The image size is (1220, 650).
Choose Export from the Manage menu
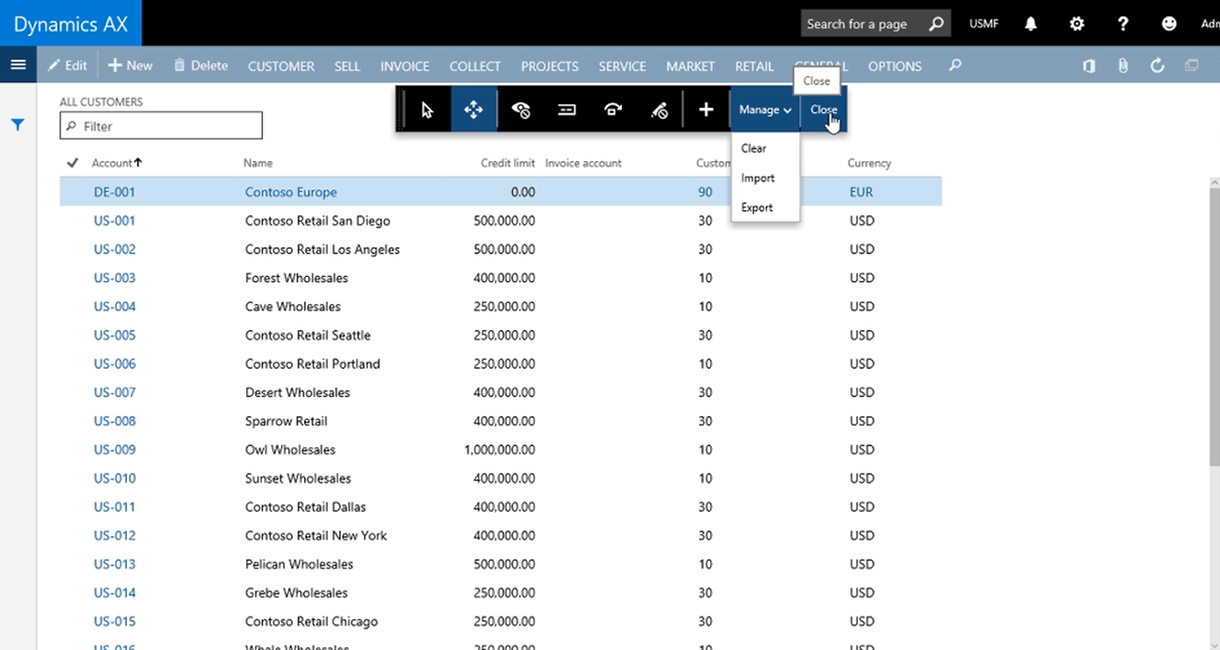pyautogui.click(x=757, y=208)
